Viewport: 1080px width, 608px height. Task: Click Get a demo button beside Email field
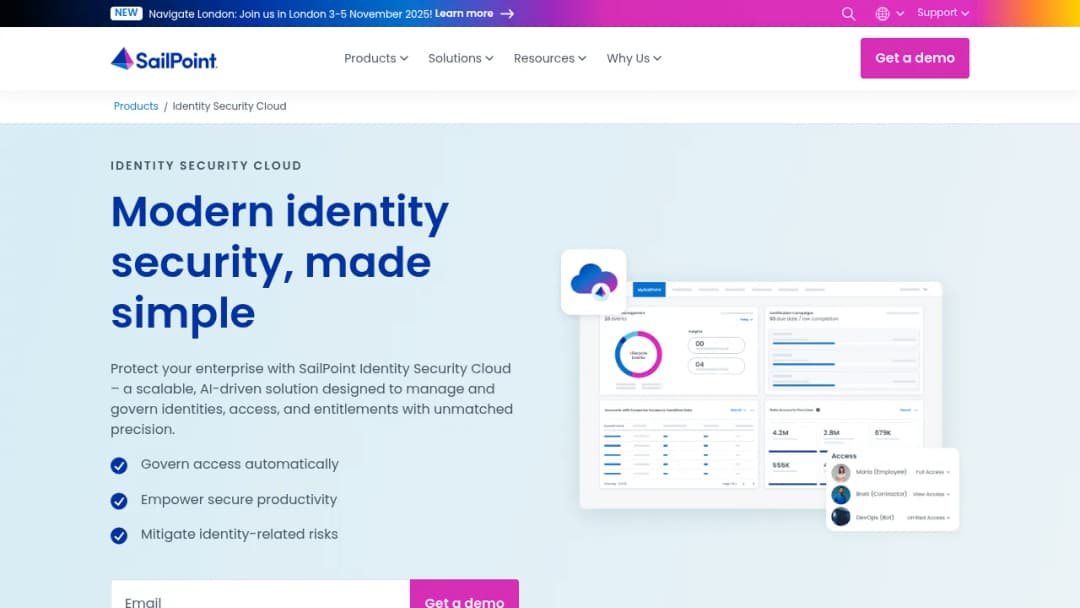pos(464,594)
